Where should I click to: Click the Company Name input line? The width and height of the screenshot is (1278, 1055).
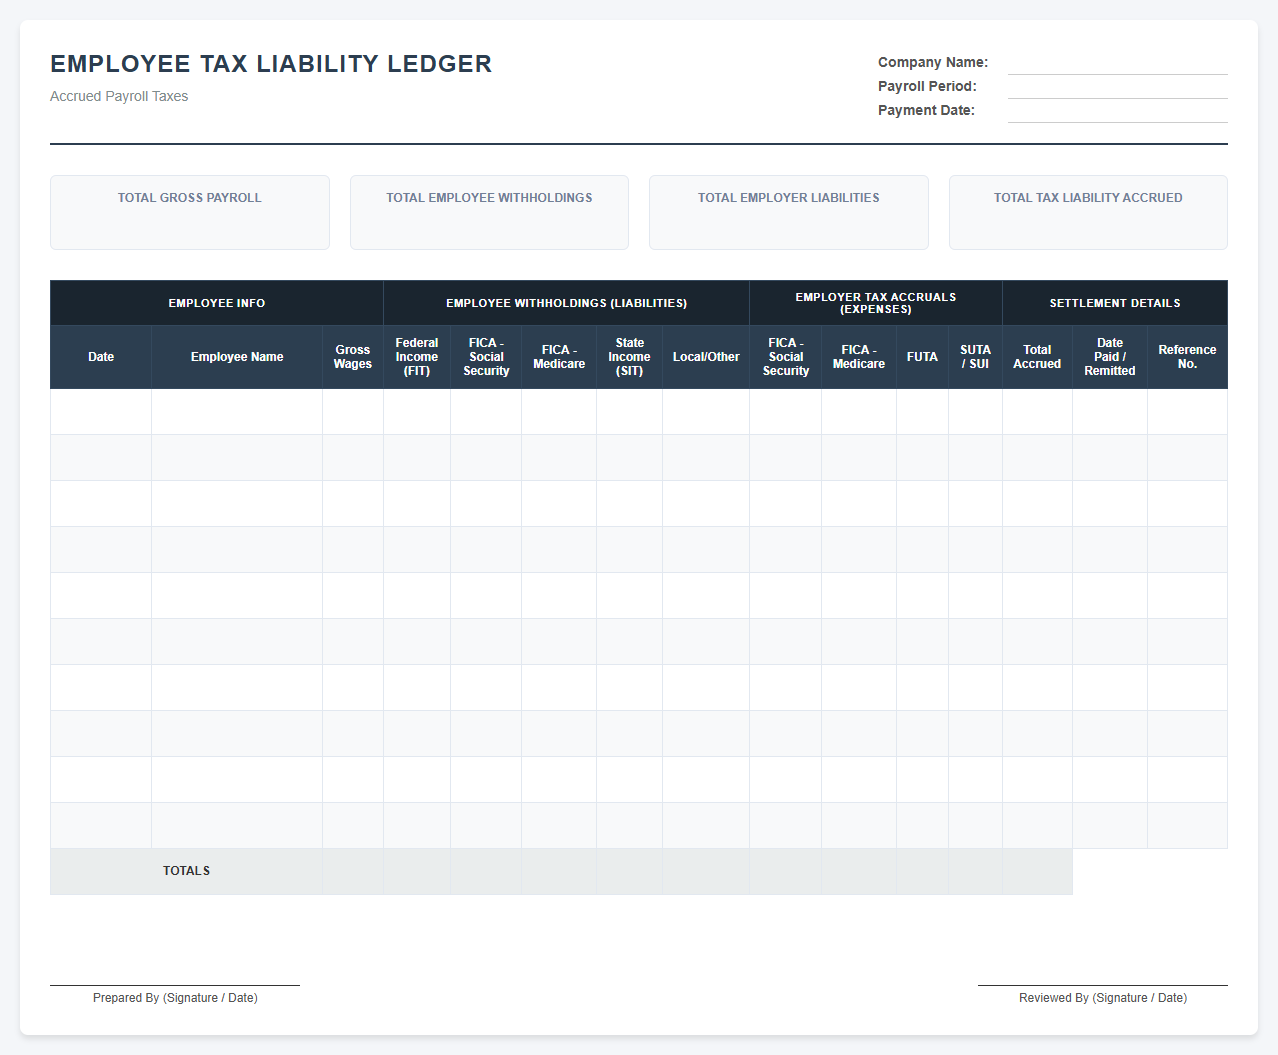click(x=1117, y=63)
